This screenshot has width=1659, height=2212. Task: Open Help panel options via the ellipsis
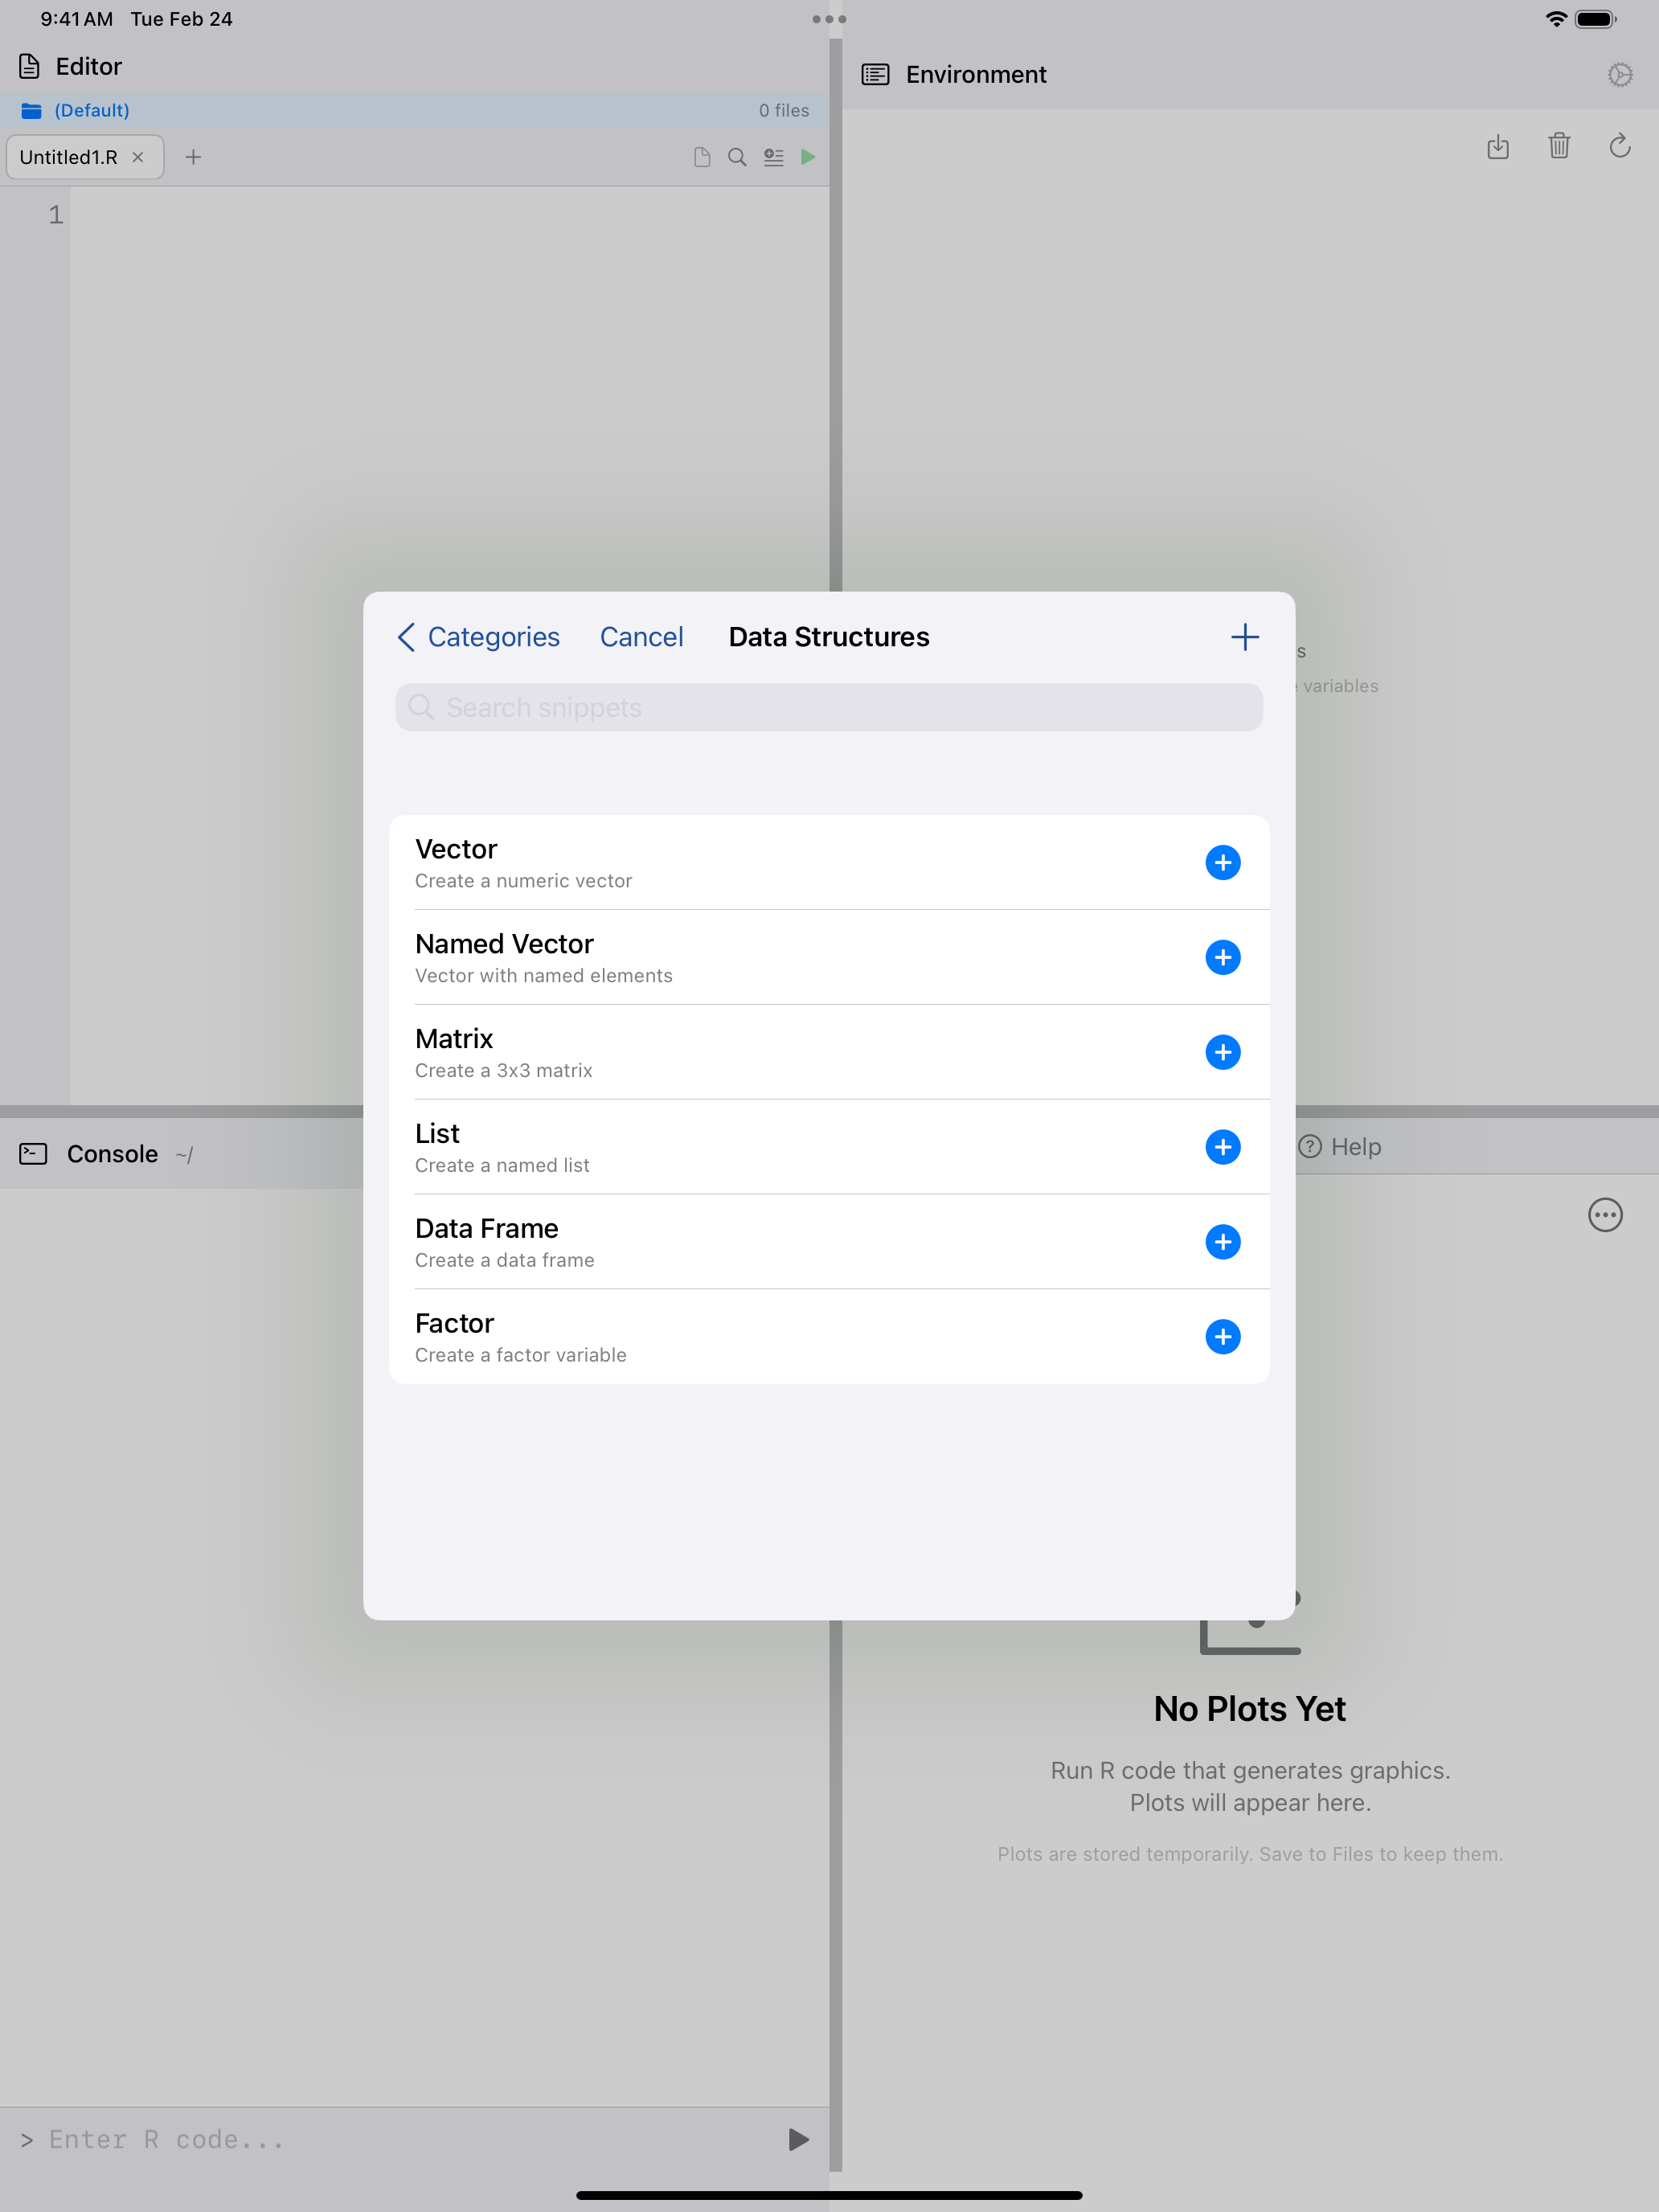tap(1606, 1215)
